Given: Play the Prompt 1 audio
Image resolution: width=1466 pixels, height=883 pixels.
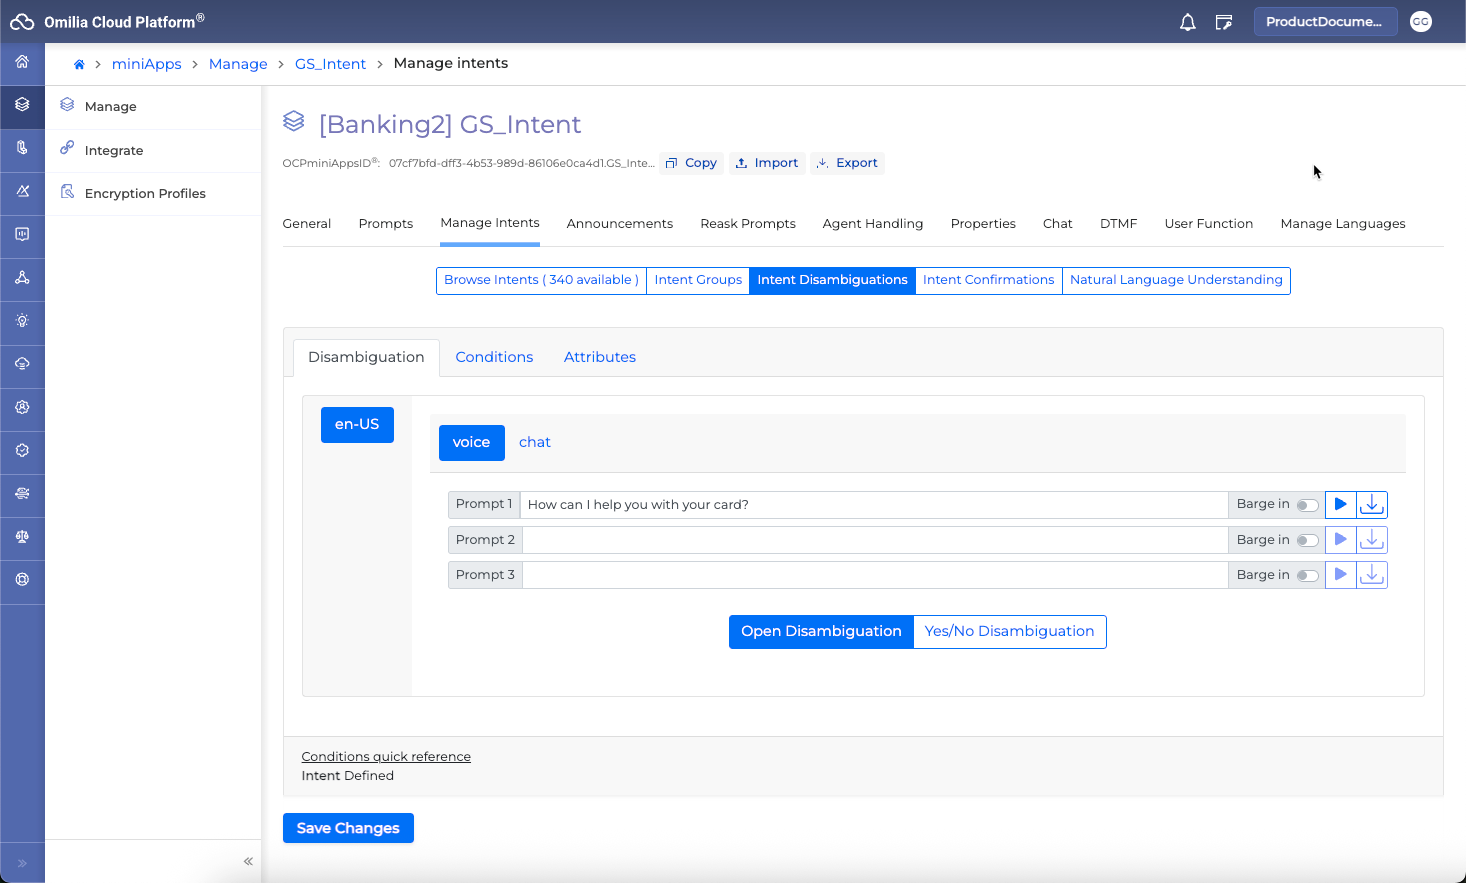Looking at the screenshot, I should pyautogui.click(x=1340, y=505).
